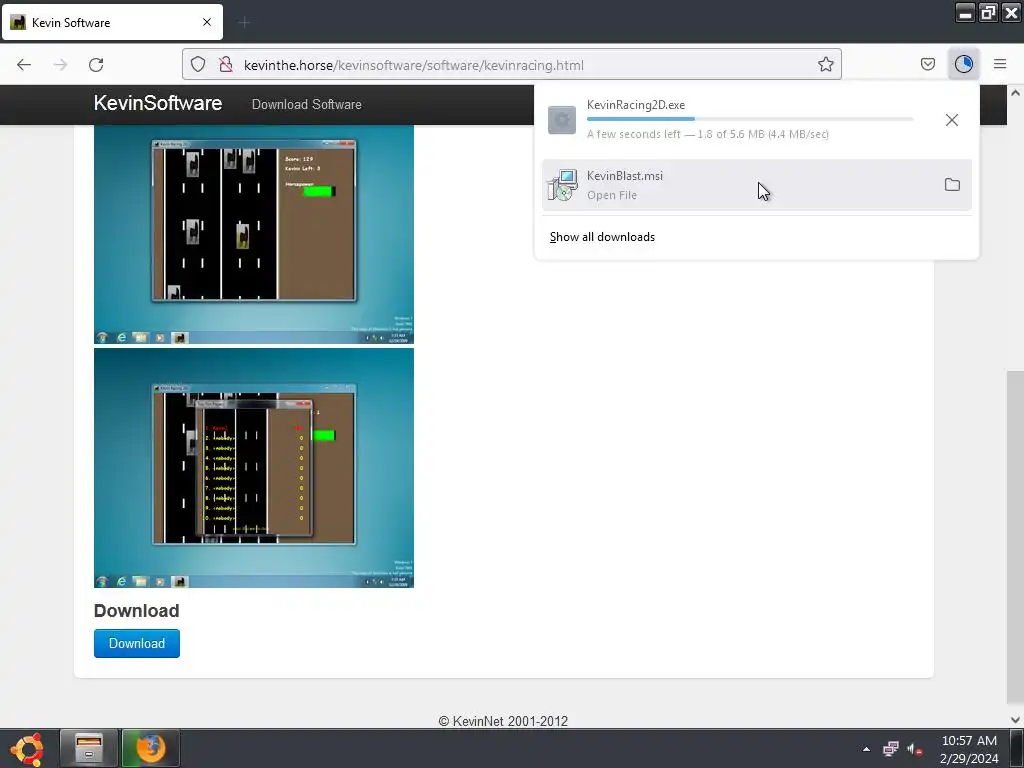Bookmark this page with the star icon
1024x768 pixels.
tap(825, 64)
